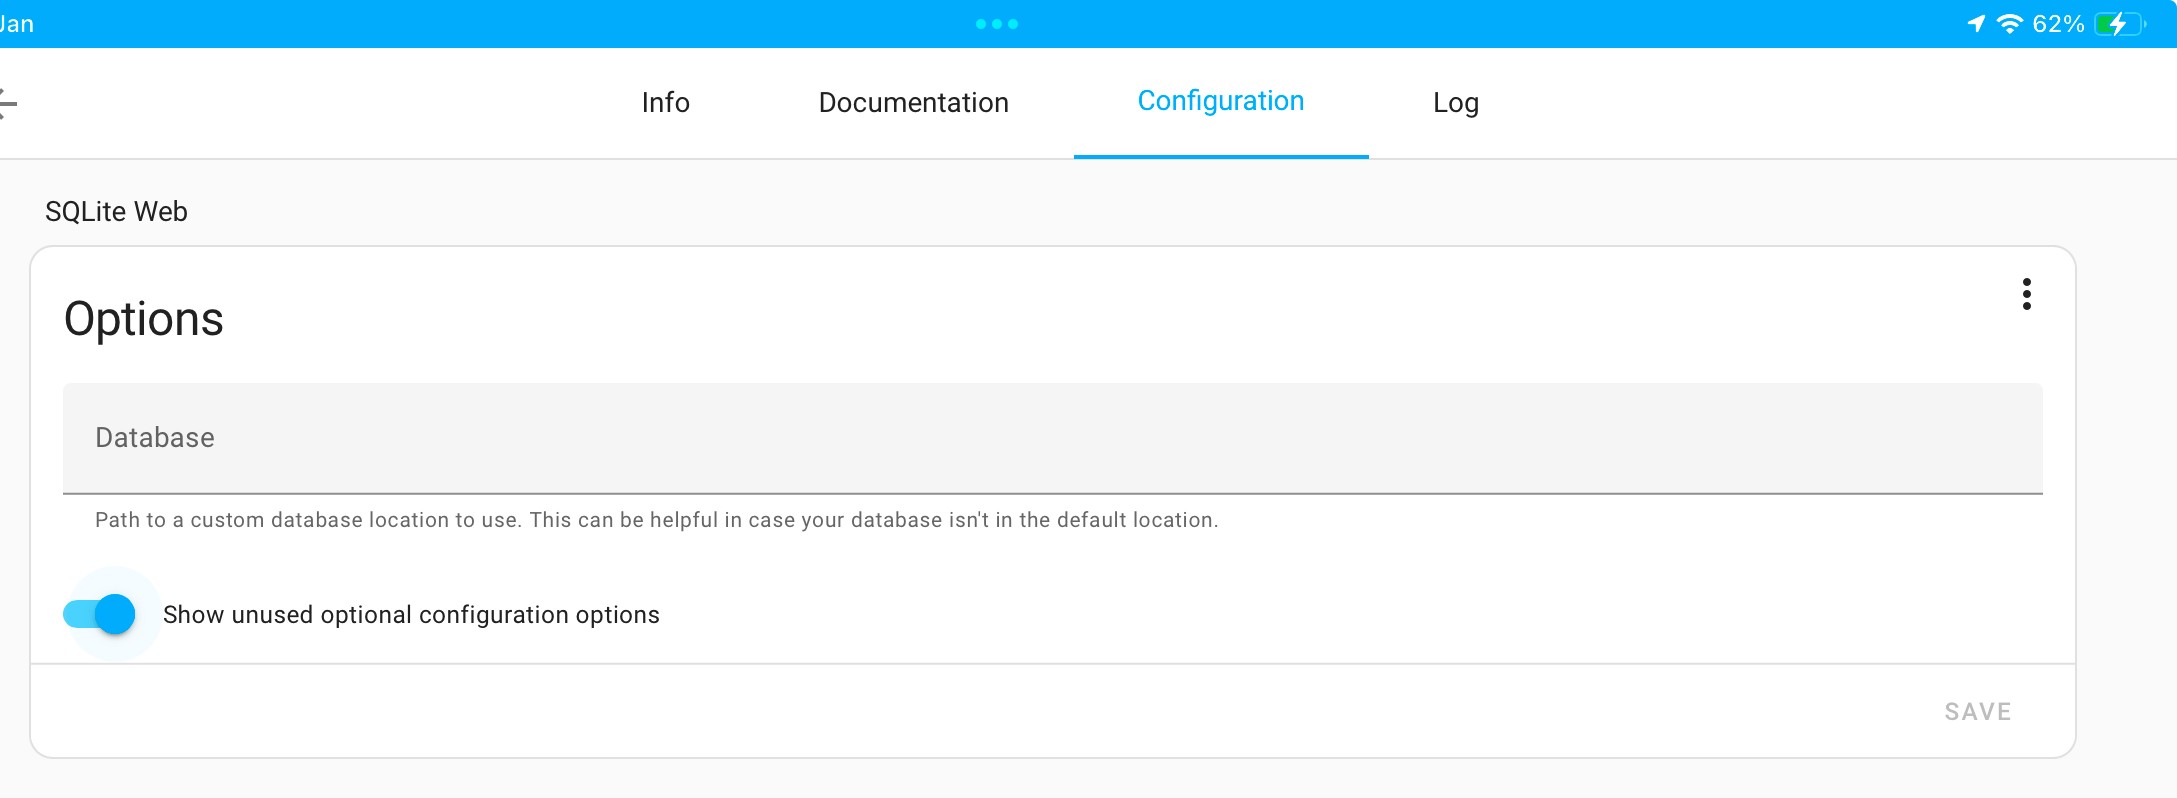The image size is (2177, 798).
Task: Disable the show unused options switch
Action: tap(99, 614)
